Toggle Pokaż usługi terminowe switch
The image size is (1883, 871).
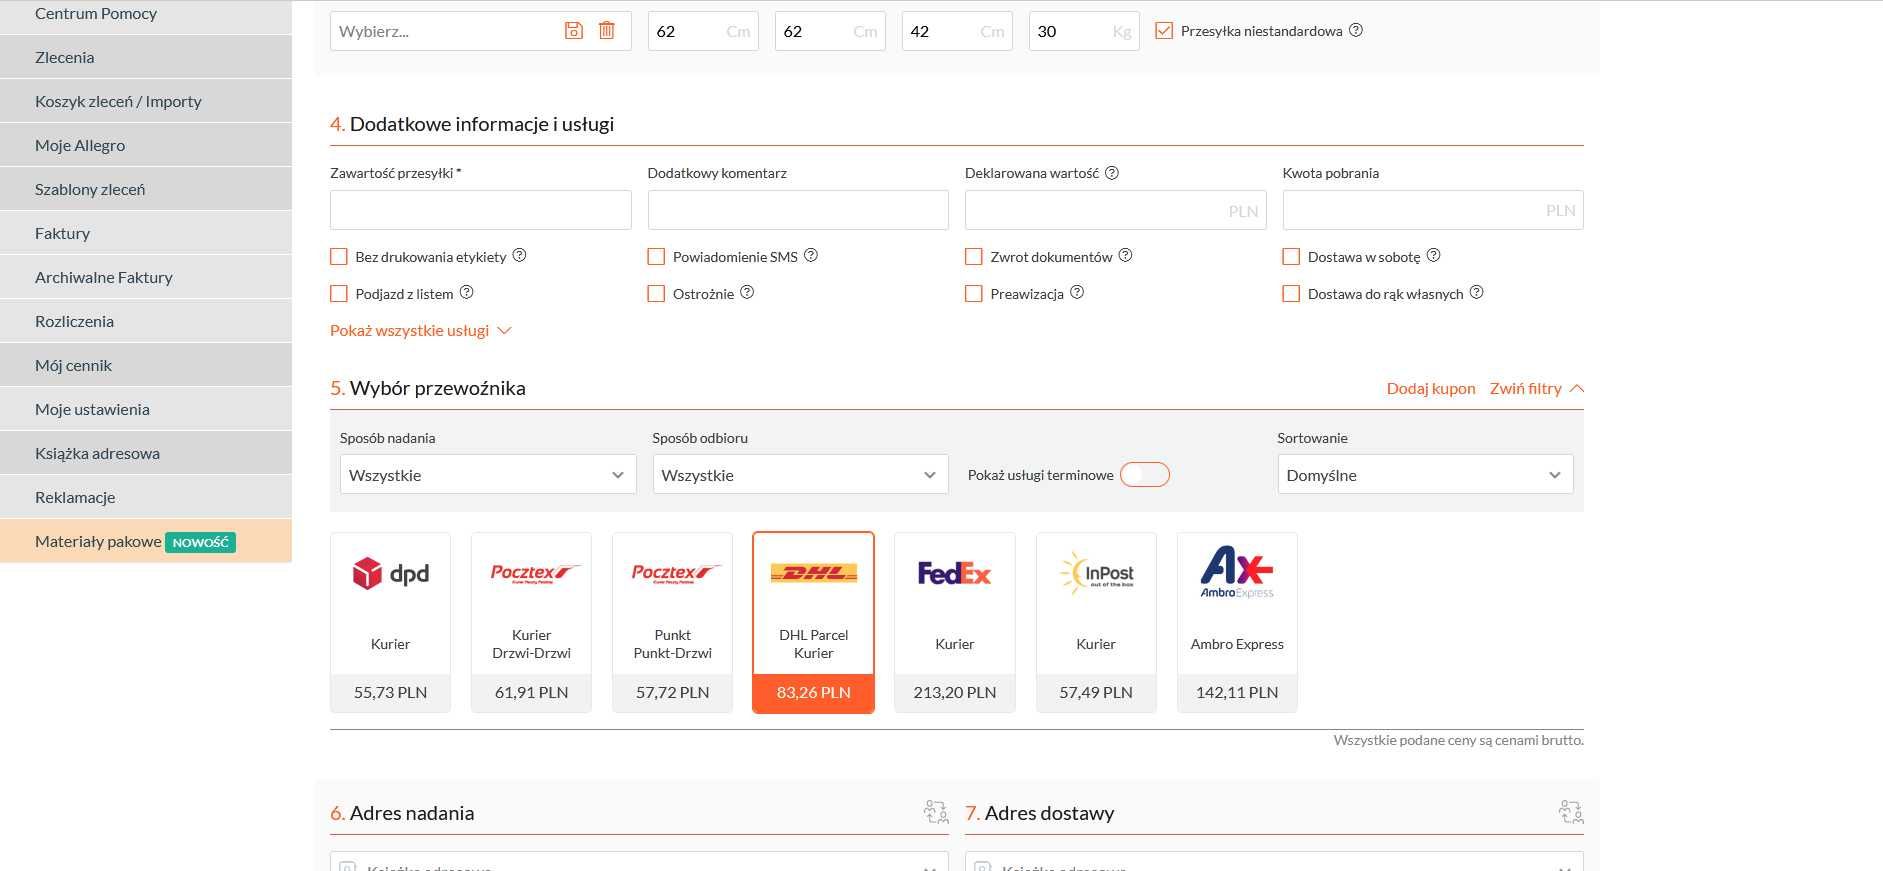[1145, 475]
